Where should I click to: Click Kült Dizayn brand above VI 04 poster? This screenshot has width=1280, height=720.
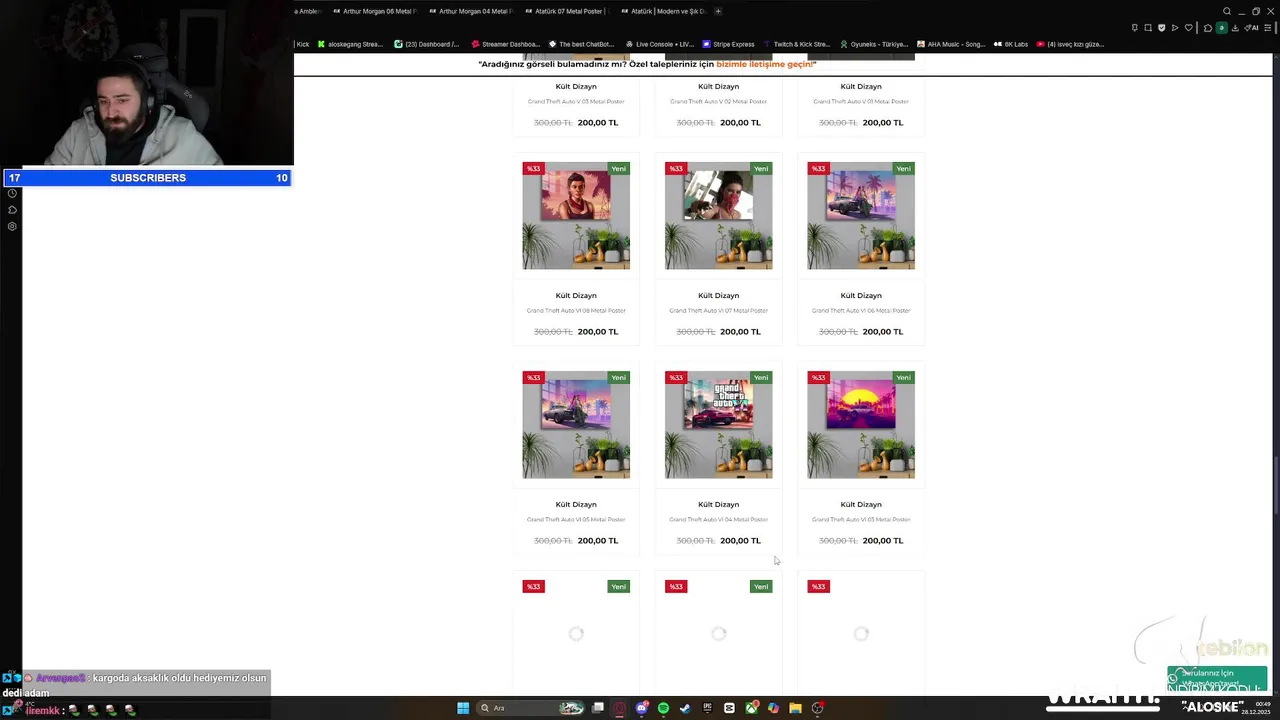[x=718, y=505]
